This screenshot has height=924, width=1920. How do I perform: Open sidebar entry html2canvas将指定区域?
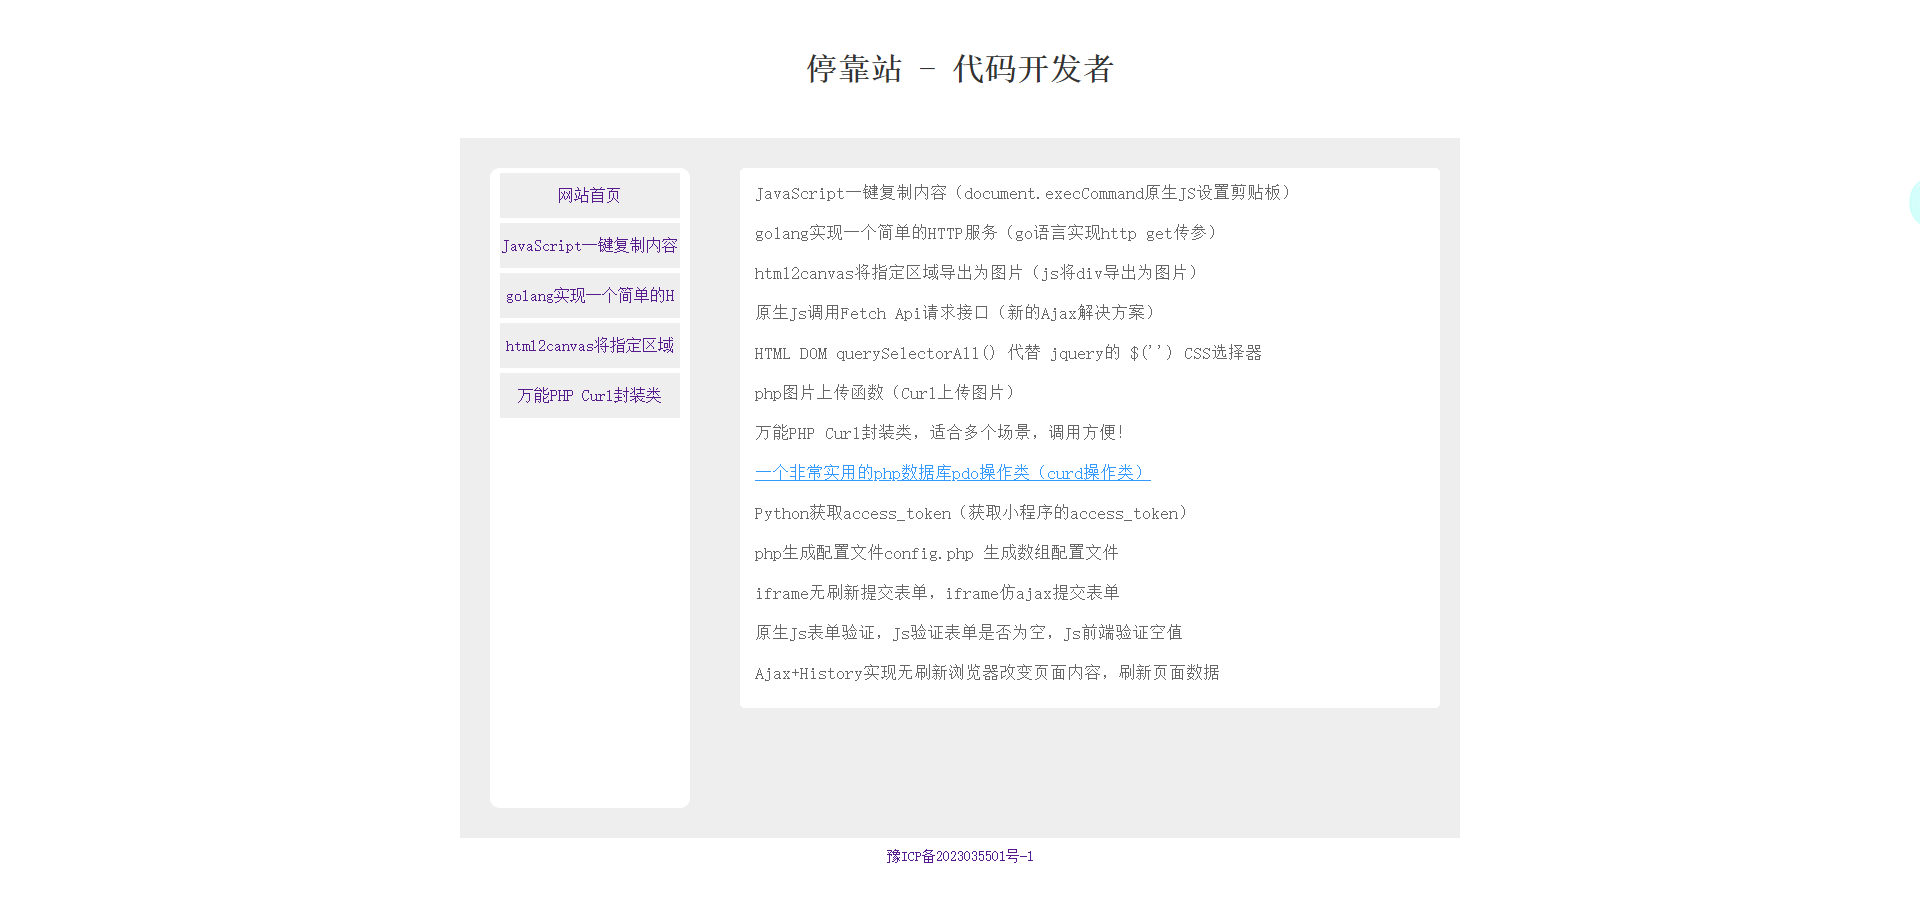589,345
